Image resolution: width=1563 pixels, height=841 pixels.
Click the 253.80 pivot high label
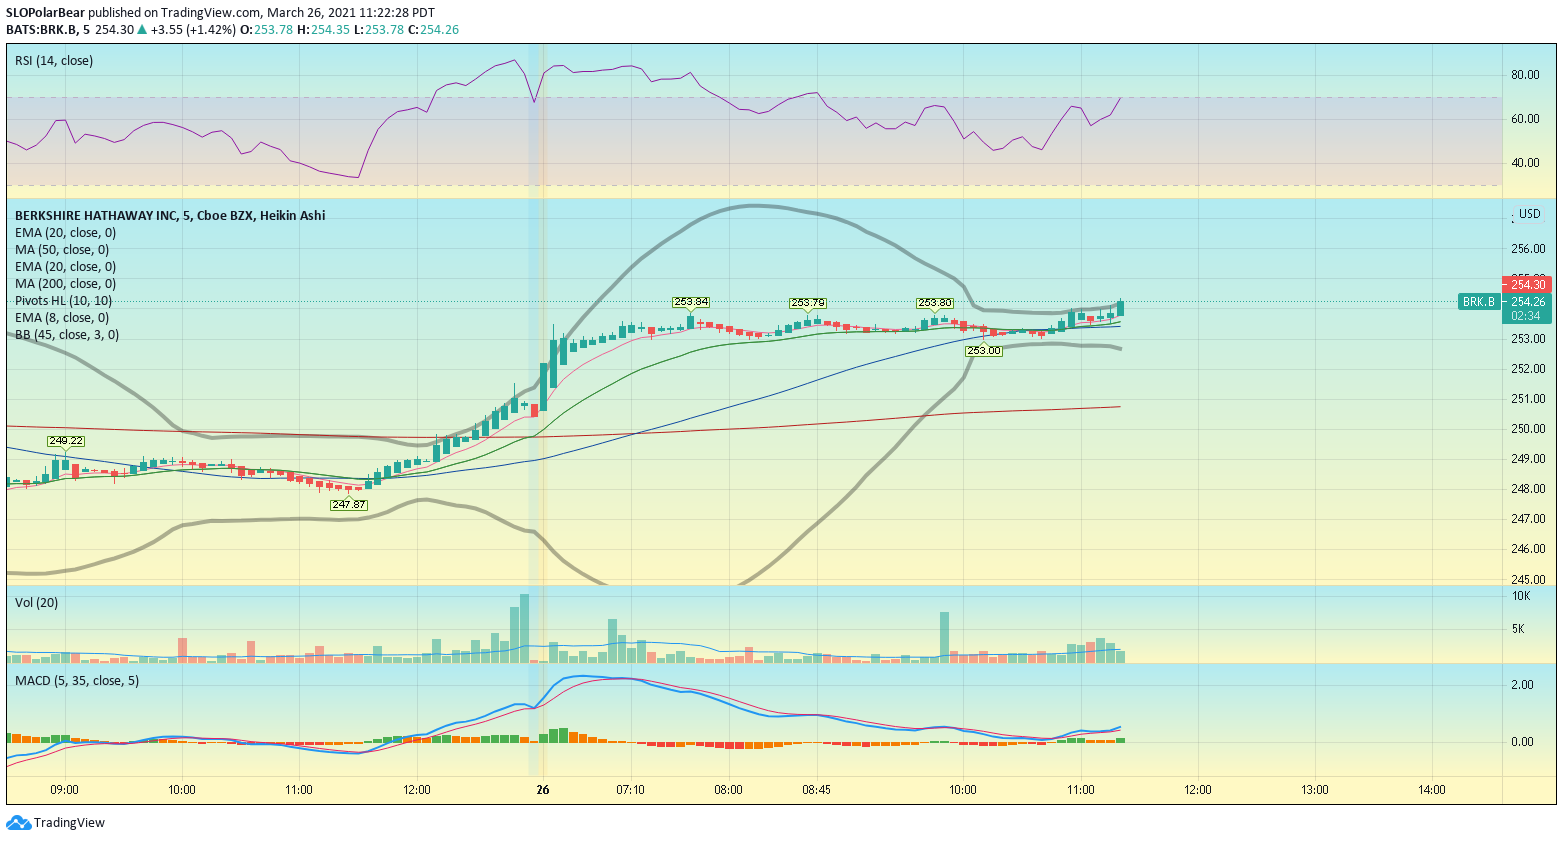click(935, 303)
